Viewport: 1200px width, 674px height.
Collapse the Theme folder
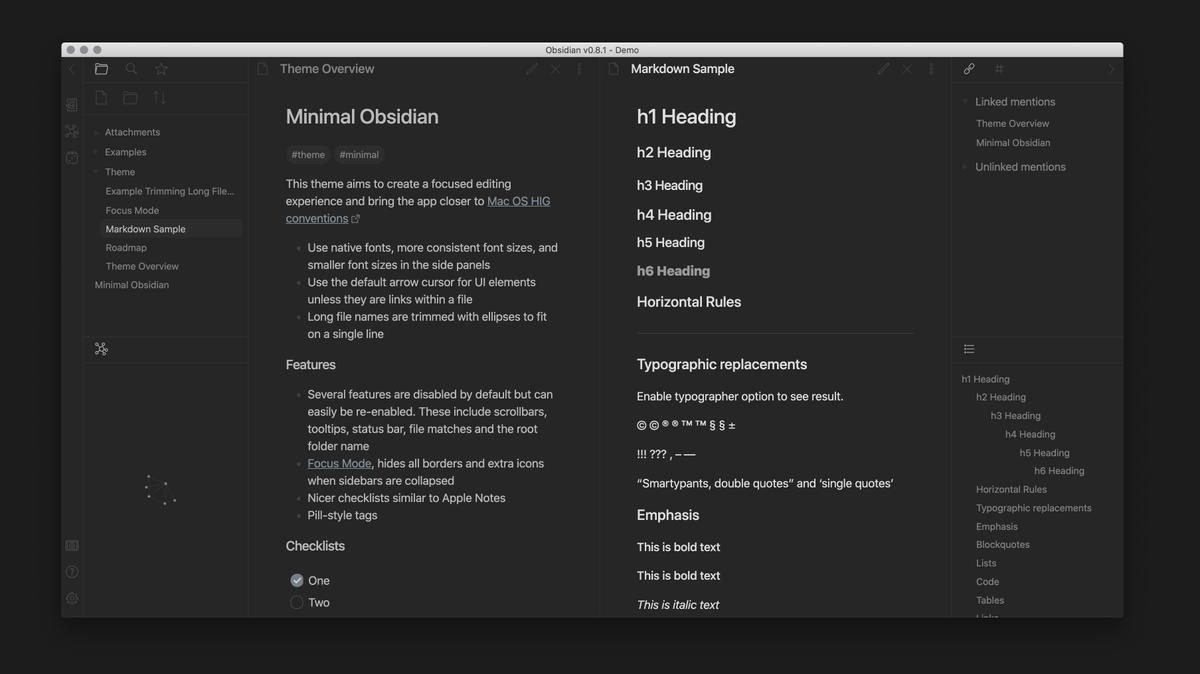(x=97, y=172)
